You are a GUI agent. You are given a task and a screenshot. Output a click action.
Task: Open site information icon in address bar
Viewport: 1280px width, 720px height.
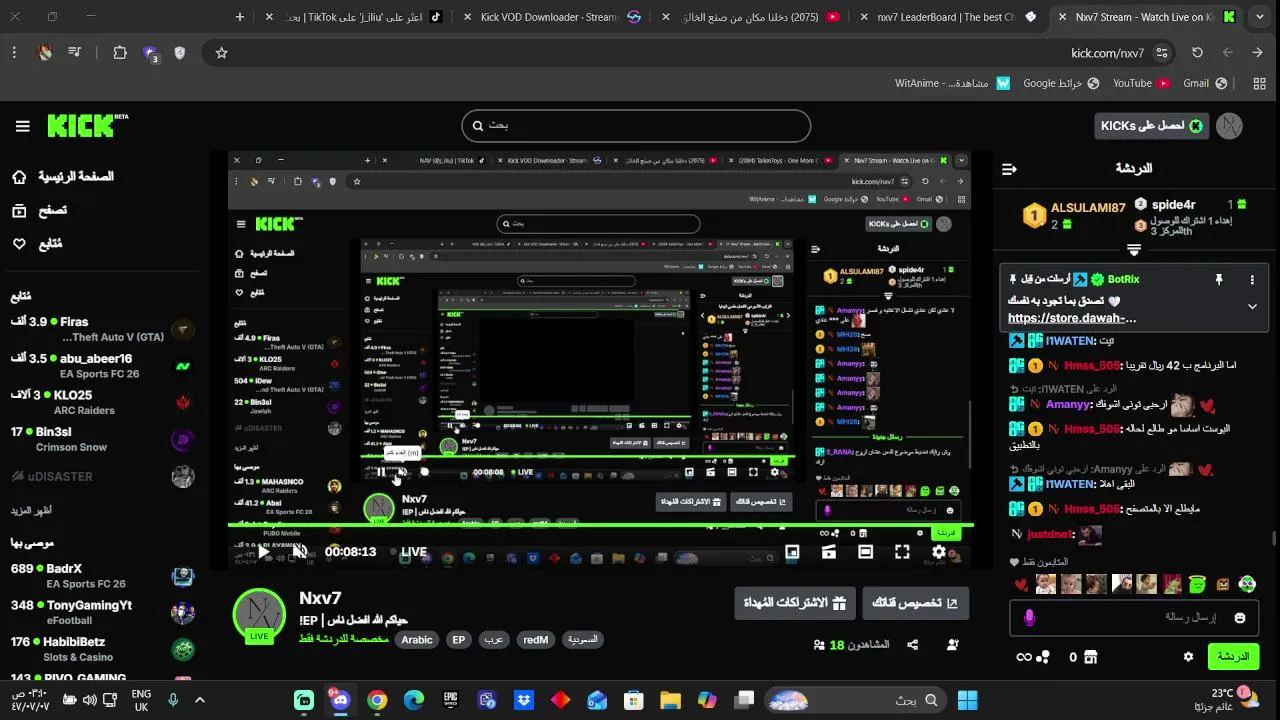pyautogui.click(x=1162, y=53)
